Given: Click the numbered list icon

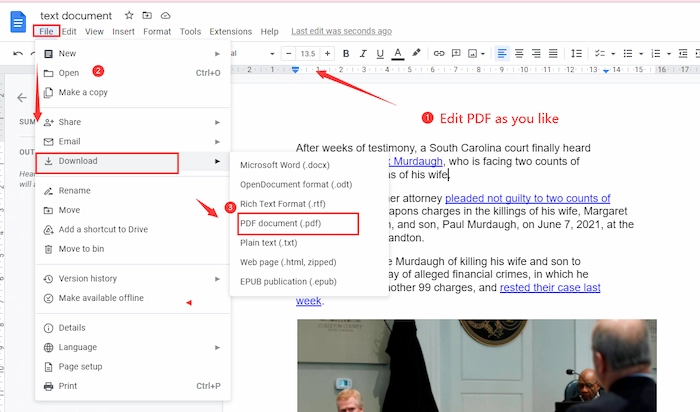Looking at the screenshot, I should (655, 54).
